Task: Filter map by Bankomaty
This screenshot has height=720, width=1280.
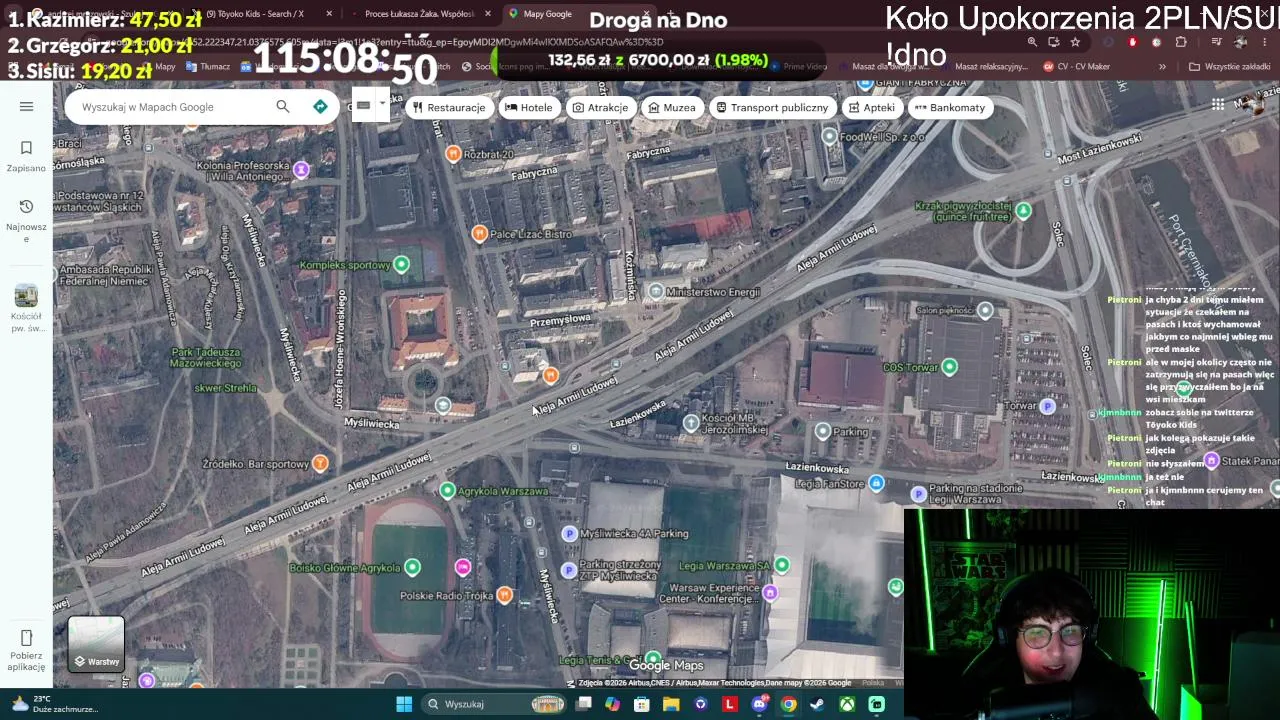Action: [x=950, y=107]
